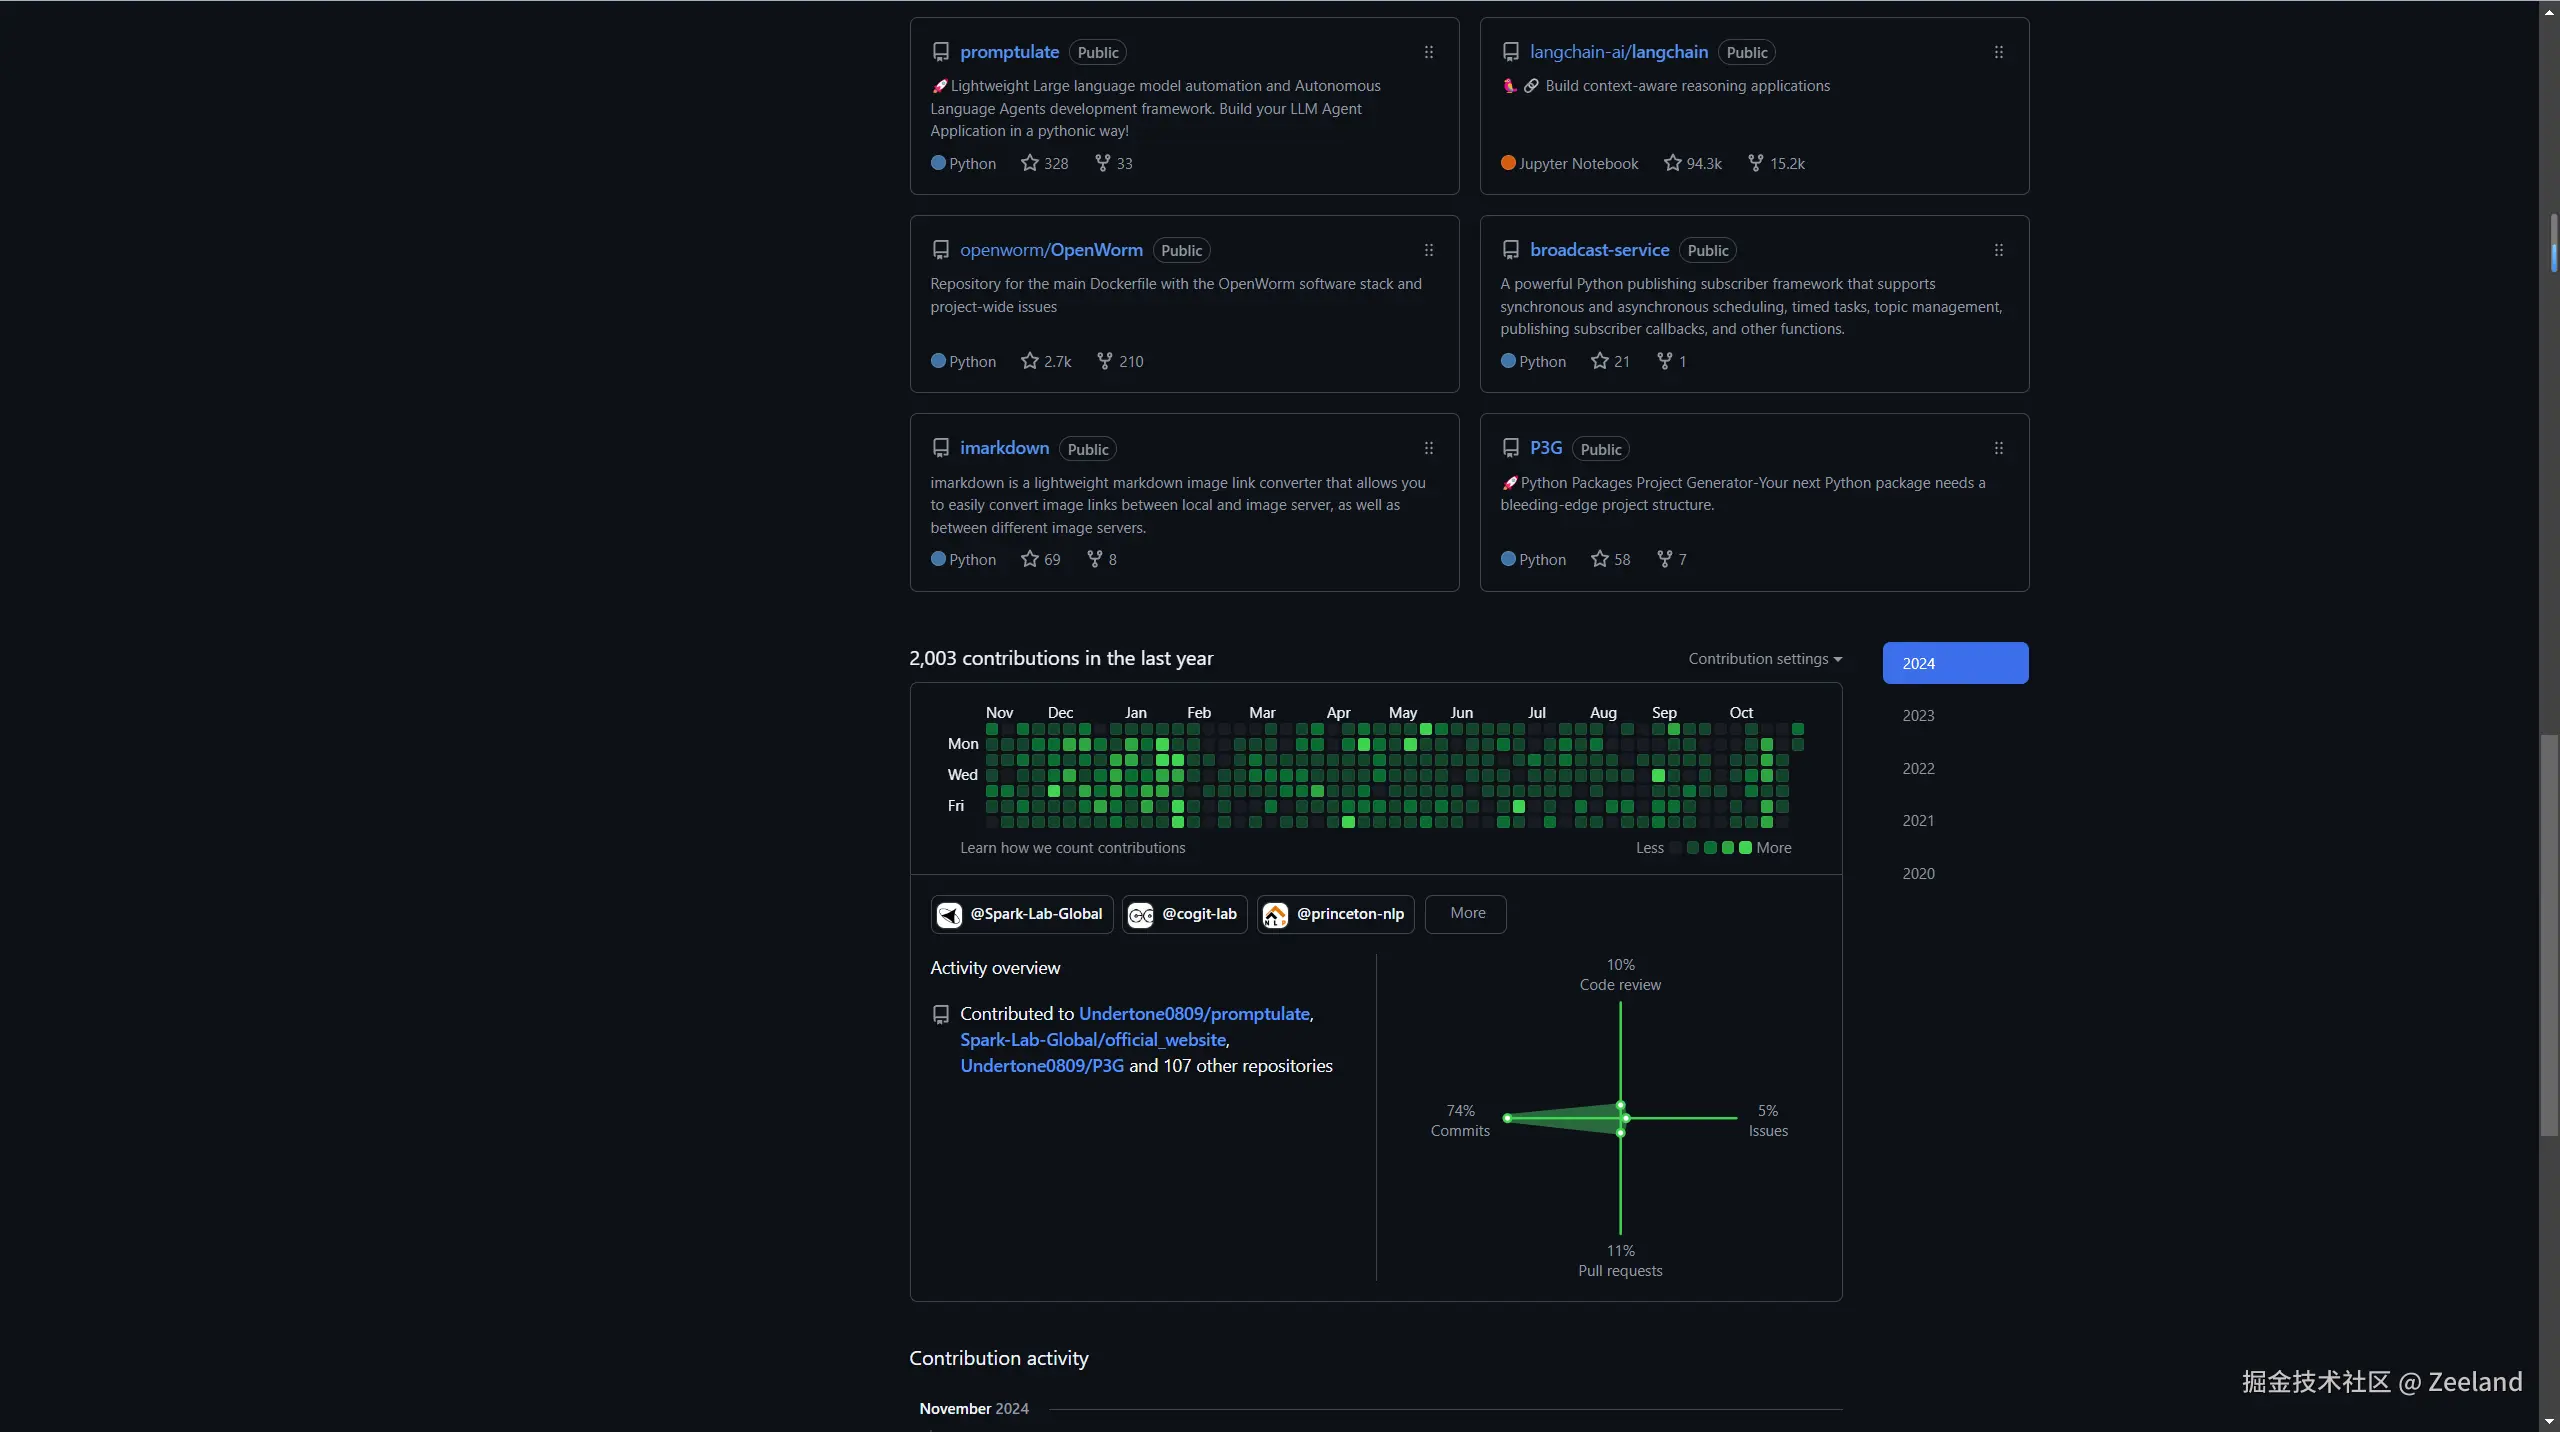2560x1432 pixels.
Task: Click drag handle on langchain card
Action: click(x=1998, y=52)
